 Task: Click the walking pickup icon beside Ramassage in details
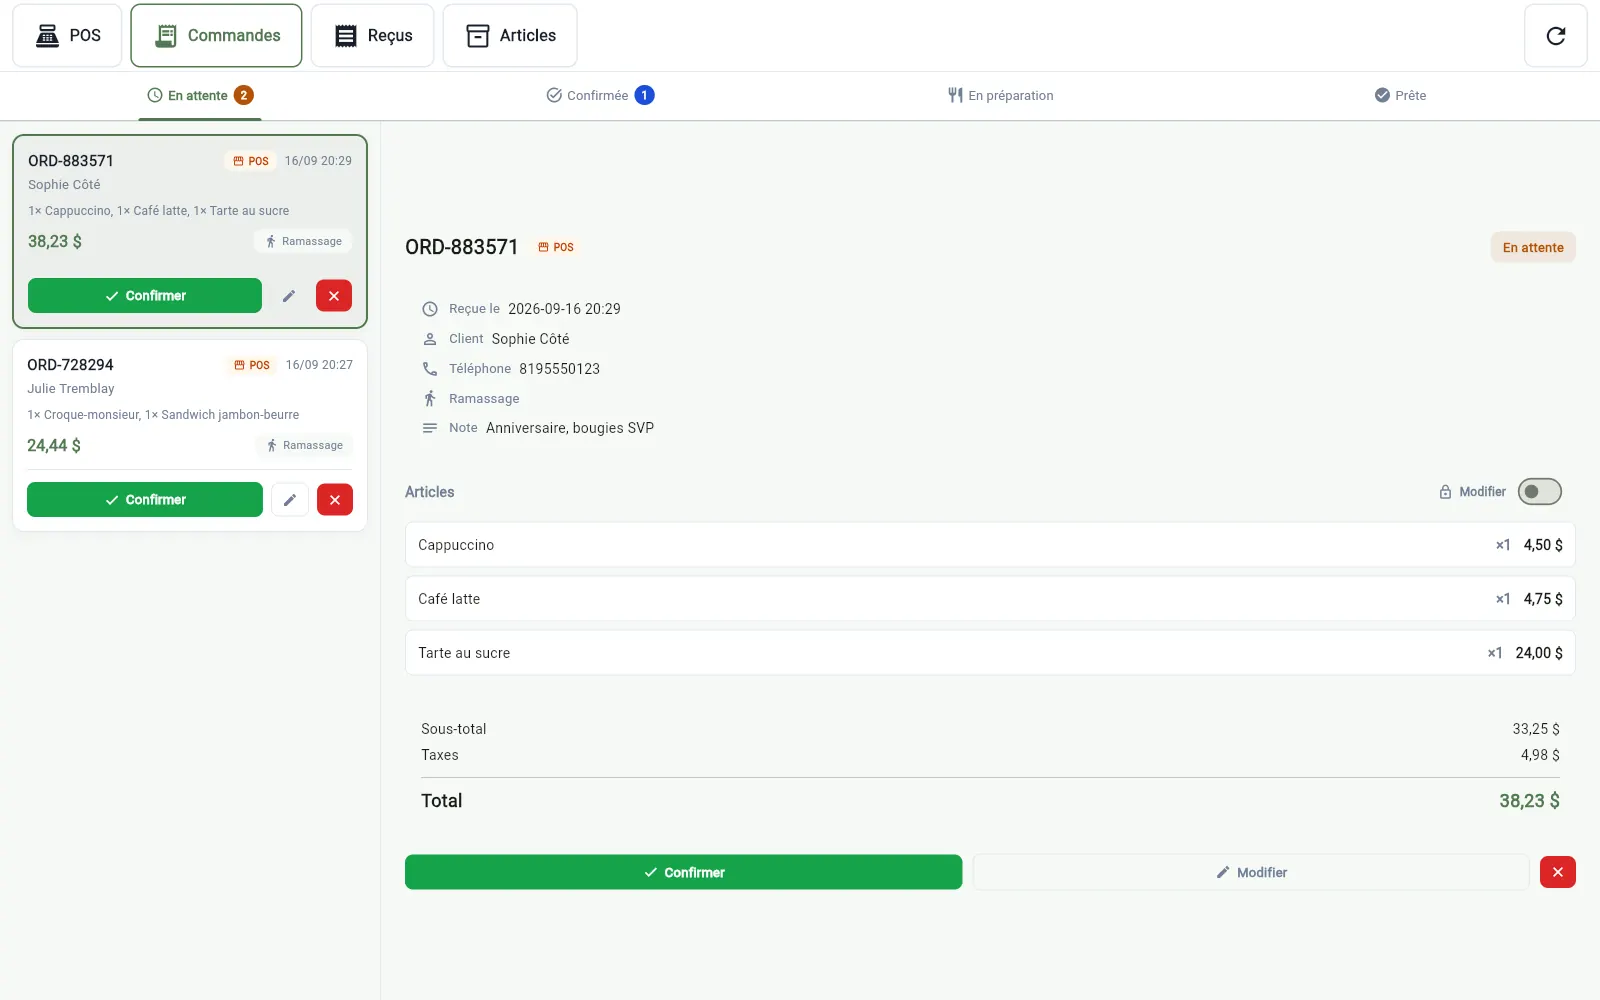[430, 399]
